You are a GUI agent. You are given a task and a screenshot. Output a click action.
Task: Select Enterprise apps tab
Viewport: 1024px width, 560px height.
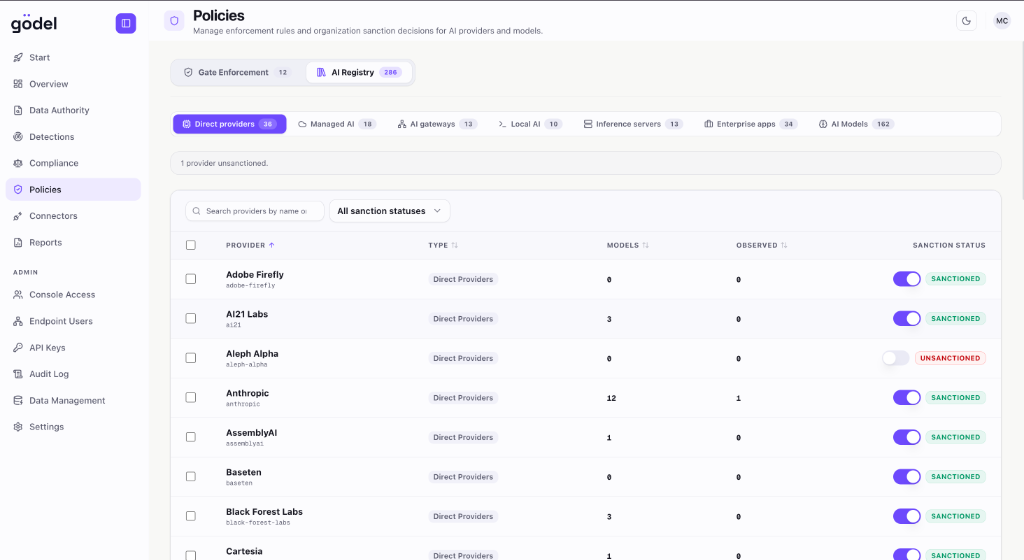pos(750,124)
